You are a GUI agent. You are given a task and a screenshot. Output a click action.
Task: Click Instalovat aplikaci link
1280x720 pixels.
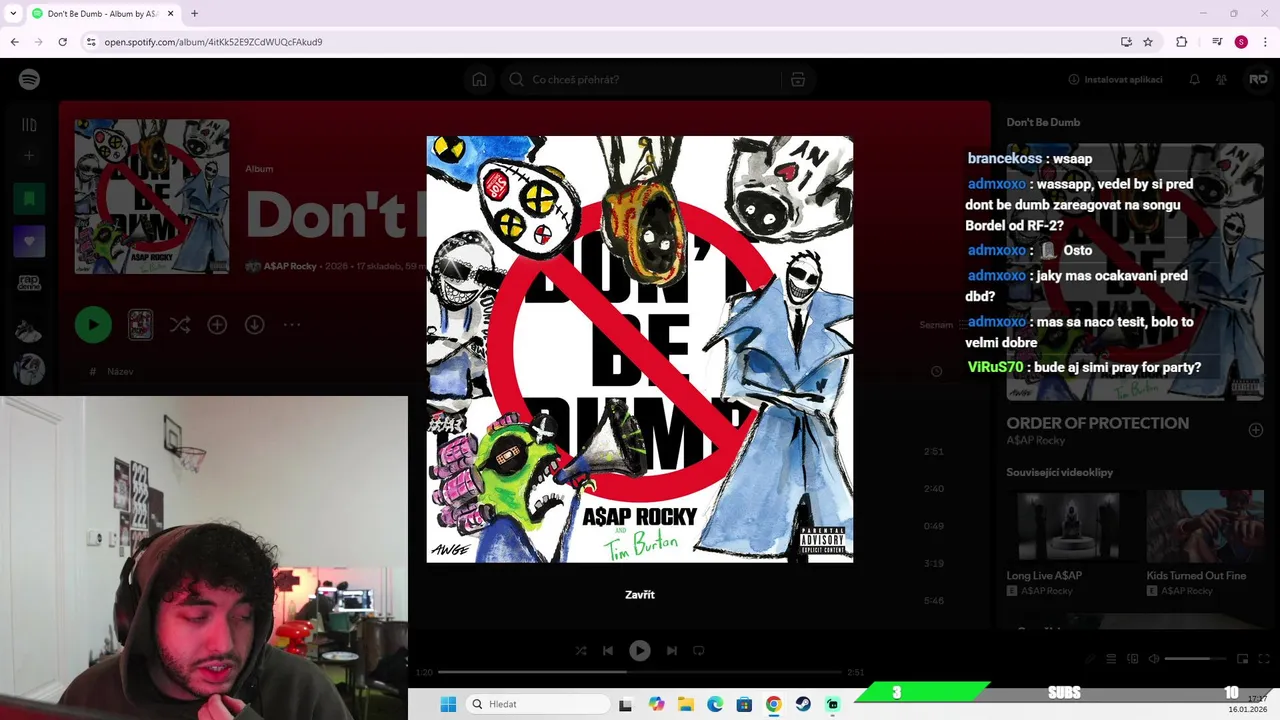tap(1115, 79)
